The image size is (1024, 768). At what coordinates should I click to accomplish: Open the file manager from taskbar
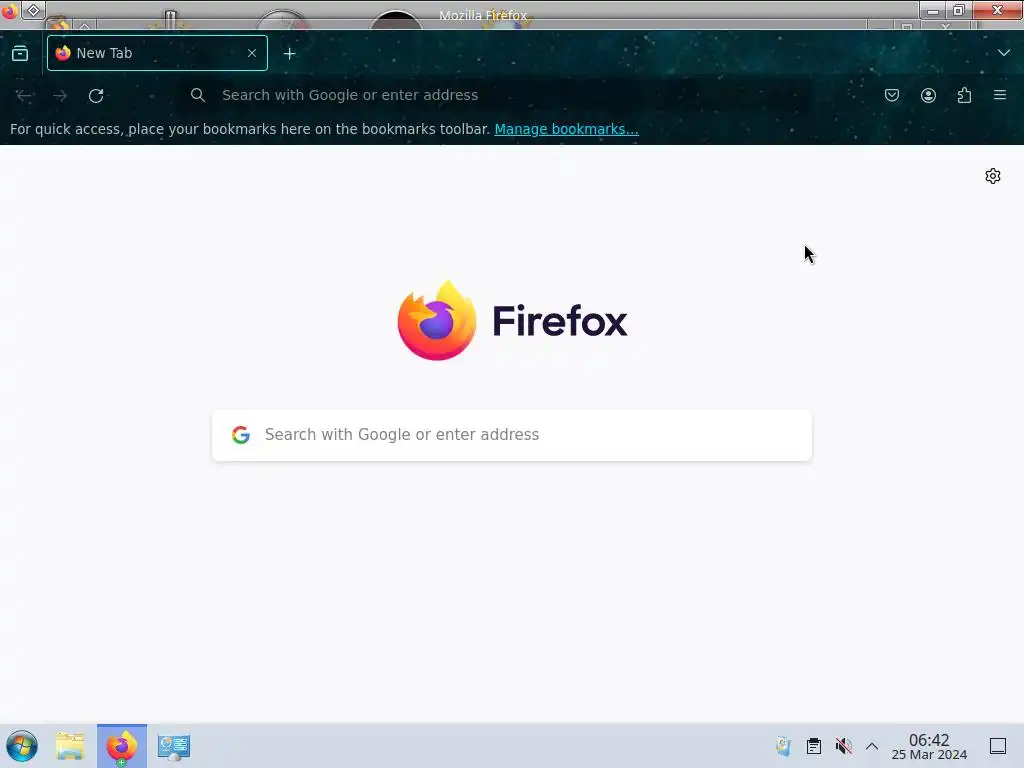(70, 746)
